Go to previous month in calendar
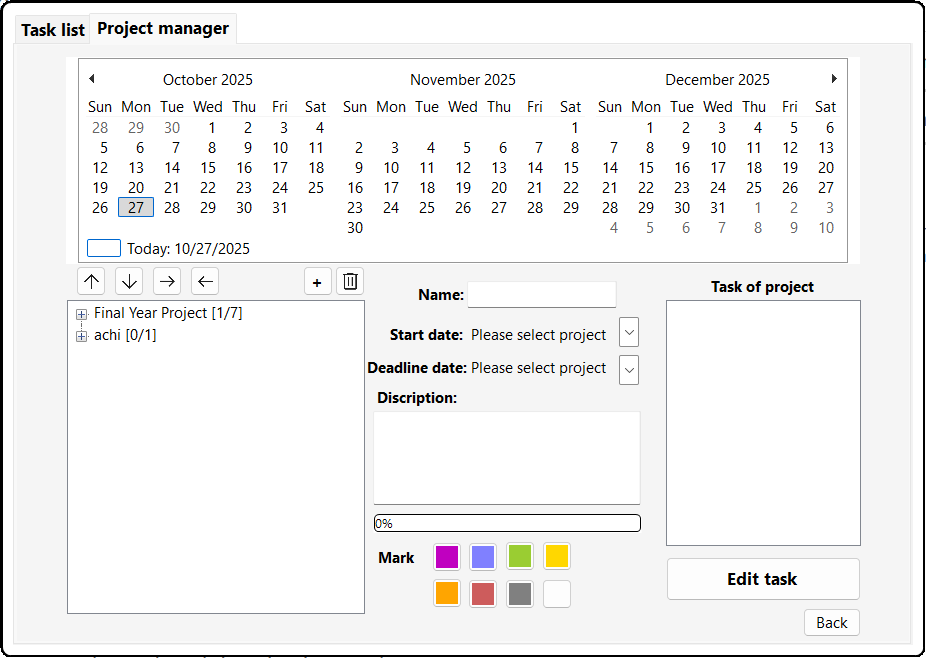 pos(91,79)
